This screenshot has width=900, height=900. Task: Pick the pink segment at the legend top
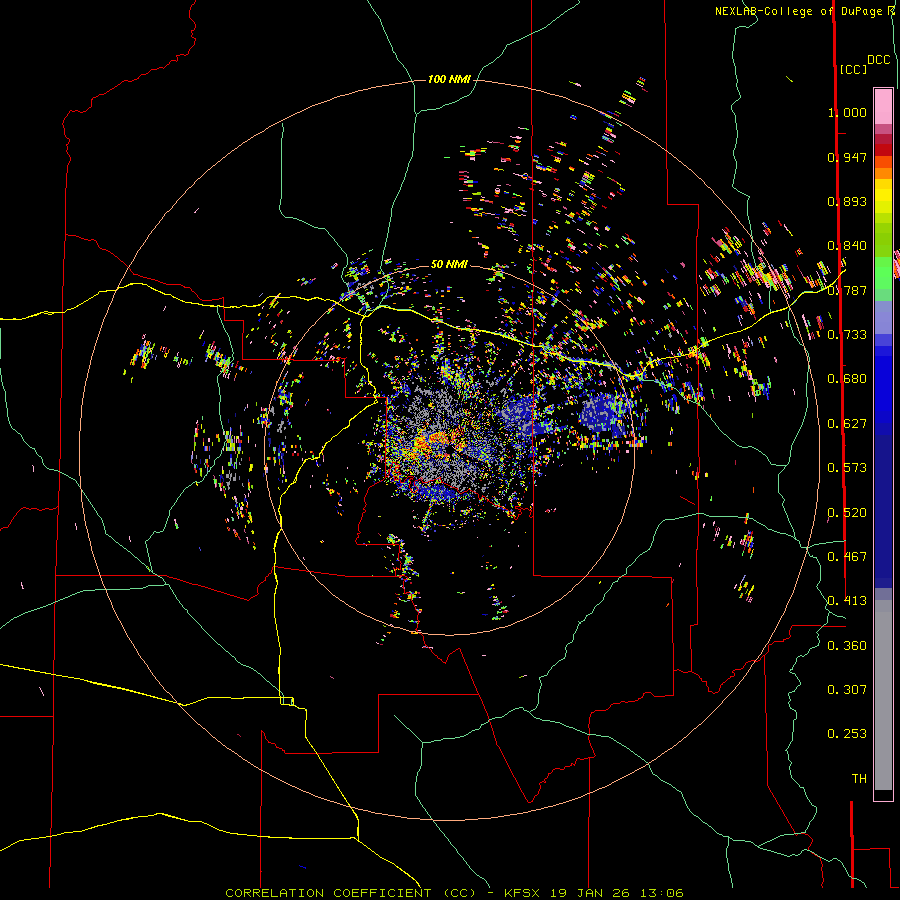tap(883, 107)
